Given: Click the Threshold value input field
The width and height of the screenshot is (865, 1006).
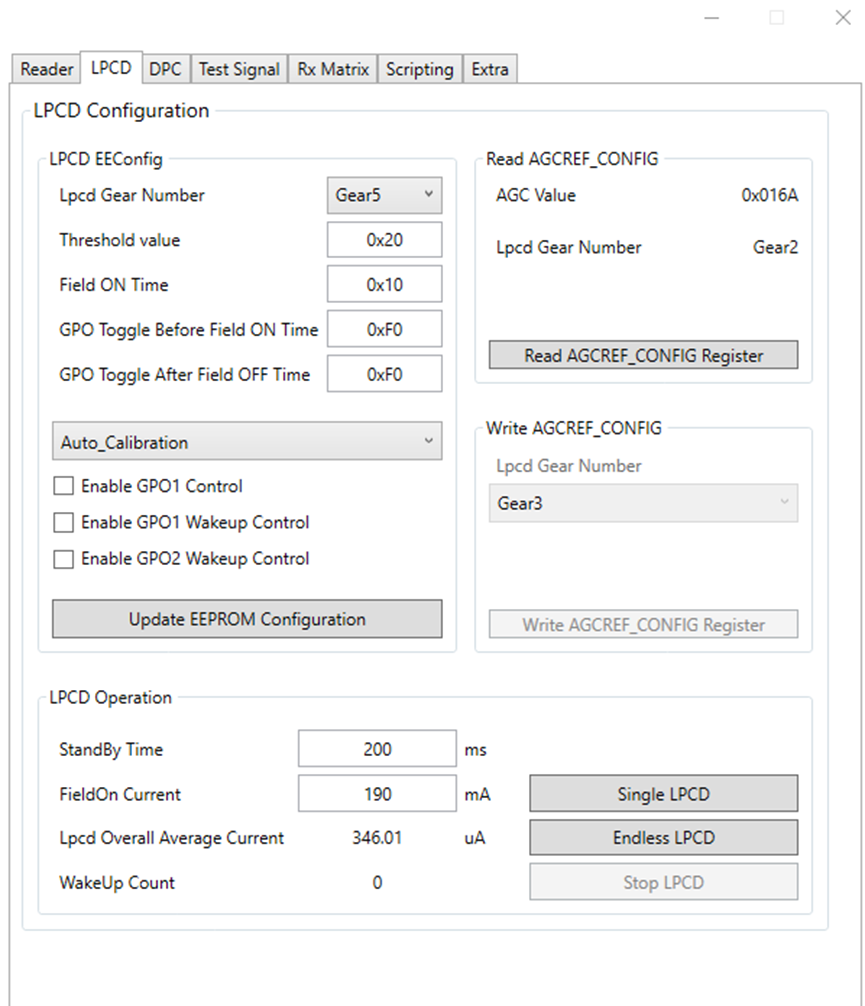Looking at the screenshot, I should [384, 239].
